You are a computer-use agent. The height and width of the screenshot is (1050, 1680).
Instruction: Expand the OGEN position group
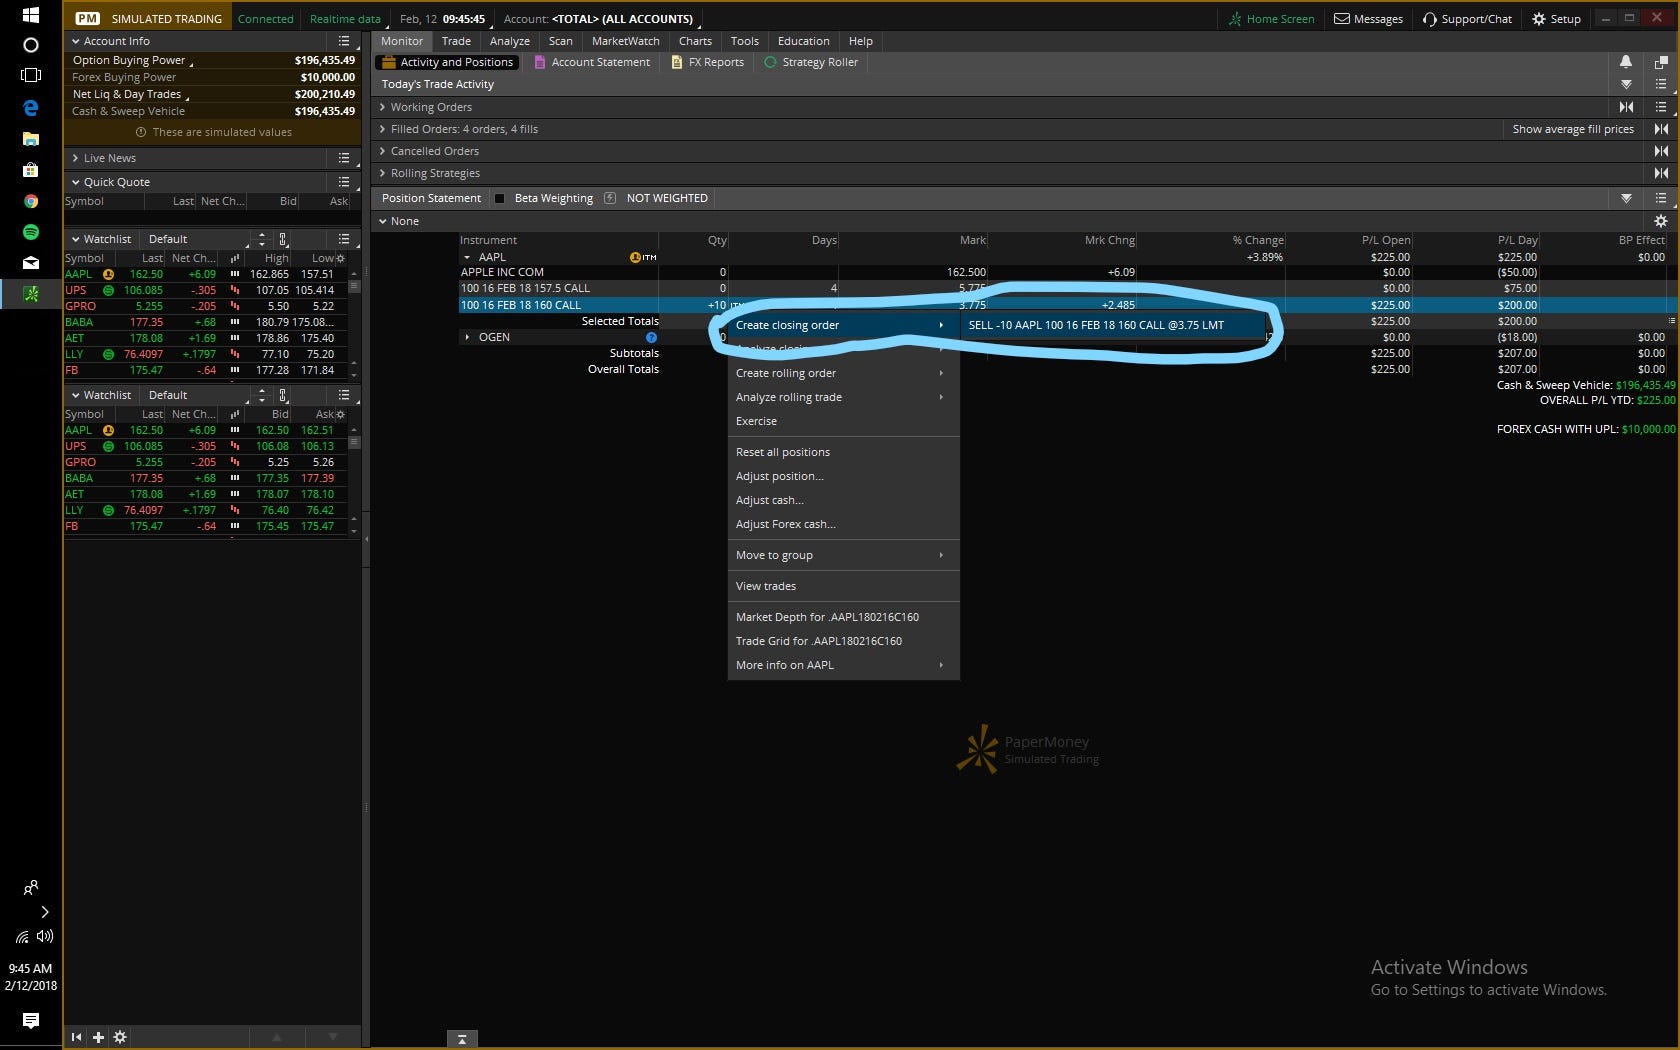point(467,337)
